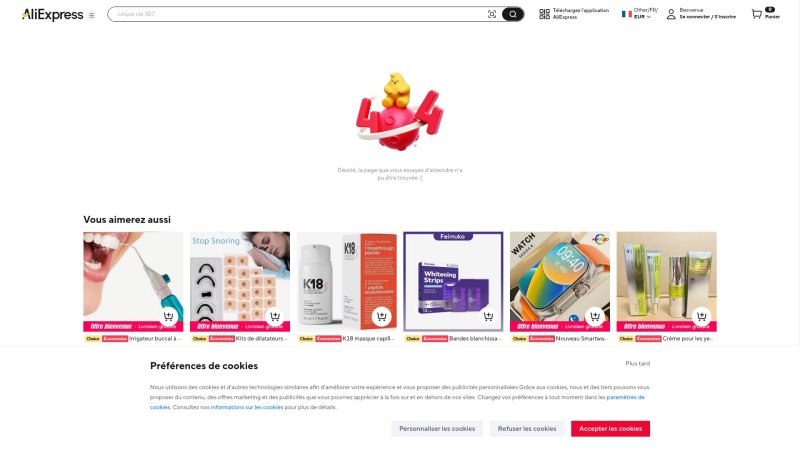Click the AliExpress logo
Viewport: 800px width, 450px height.
tap(53, 15)
